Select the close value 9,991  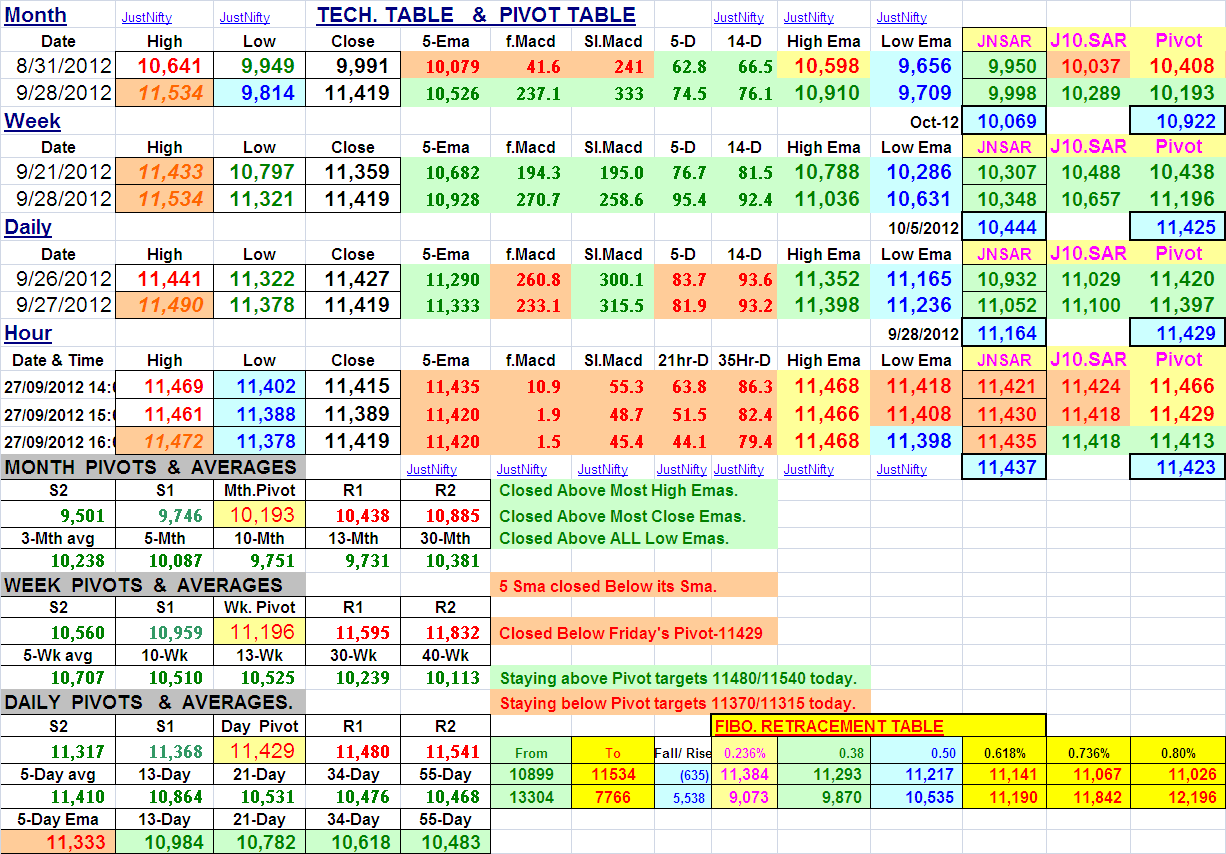pos(352,67)
